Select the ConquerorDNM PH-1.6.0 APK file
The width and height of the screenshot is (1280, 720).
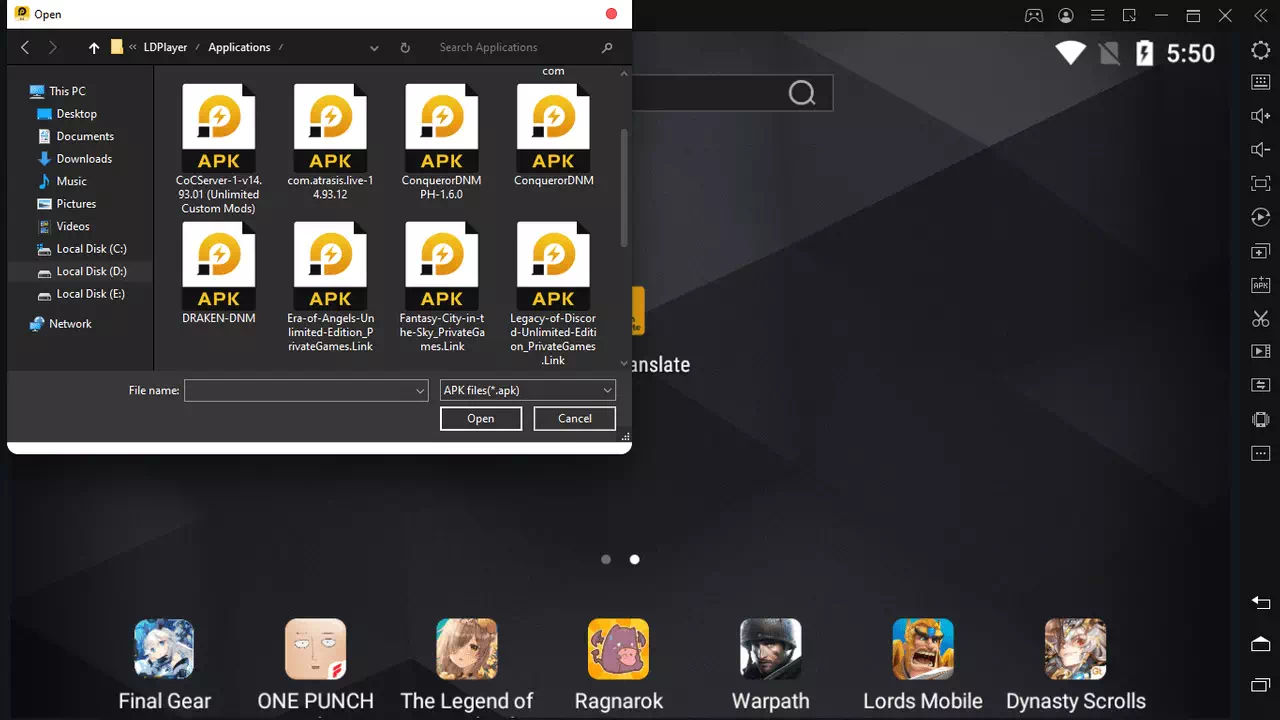coord(441,142)
